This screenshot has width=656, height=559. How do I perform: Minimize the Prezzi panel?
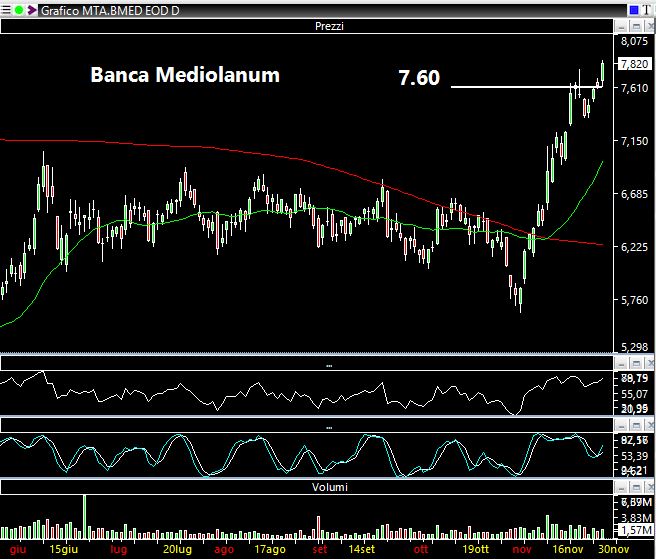click(622, 27)
